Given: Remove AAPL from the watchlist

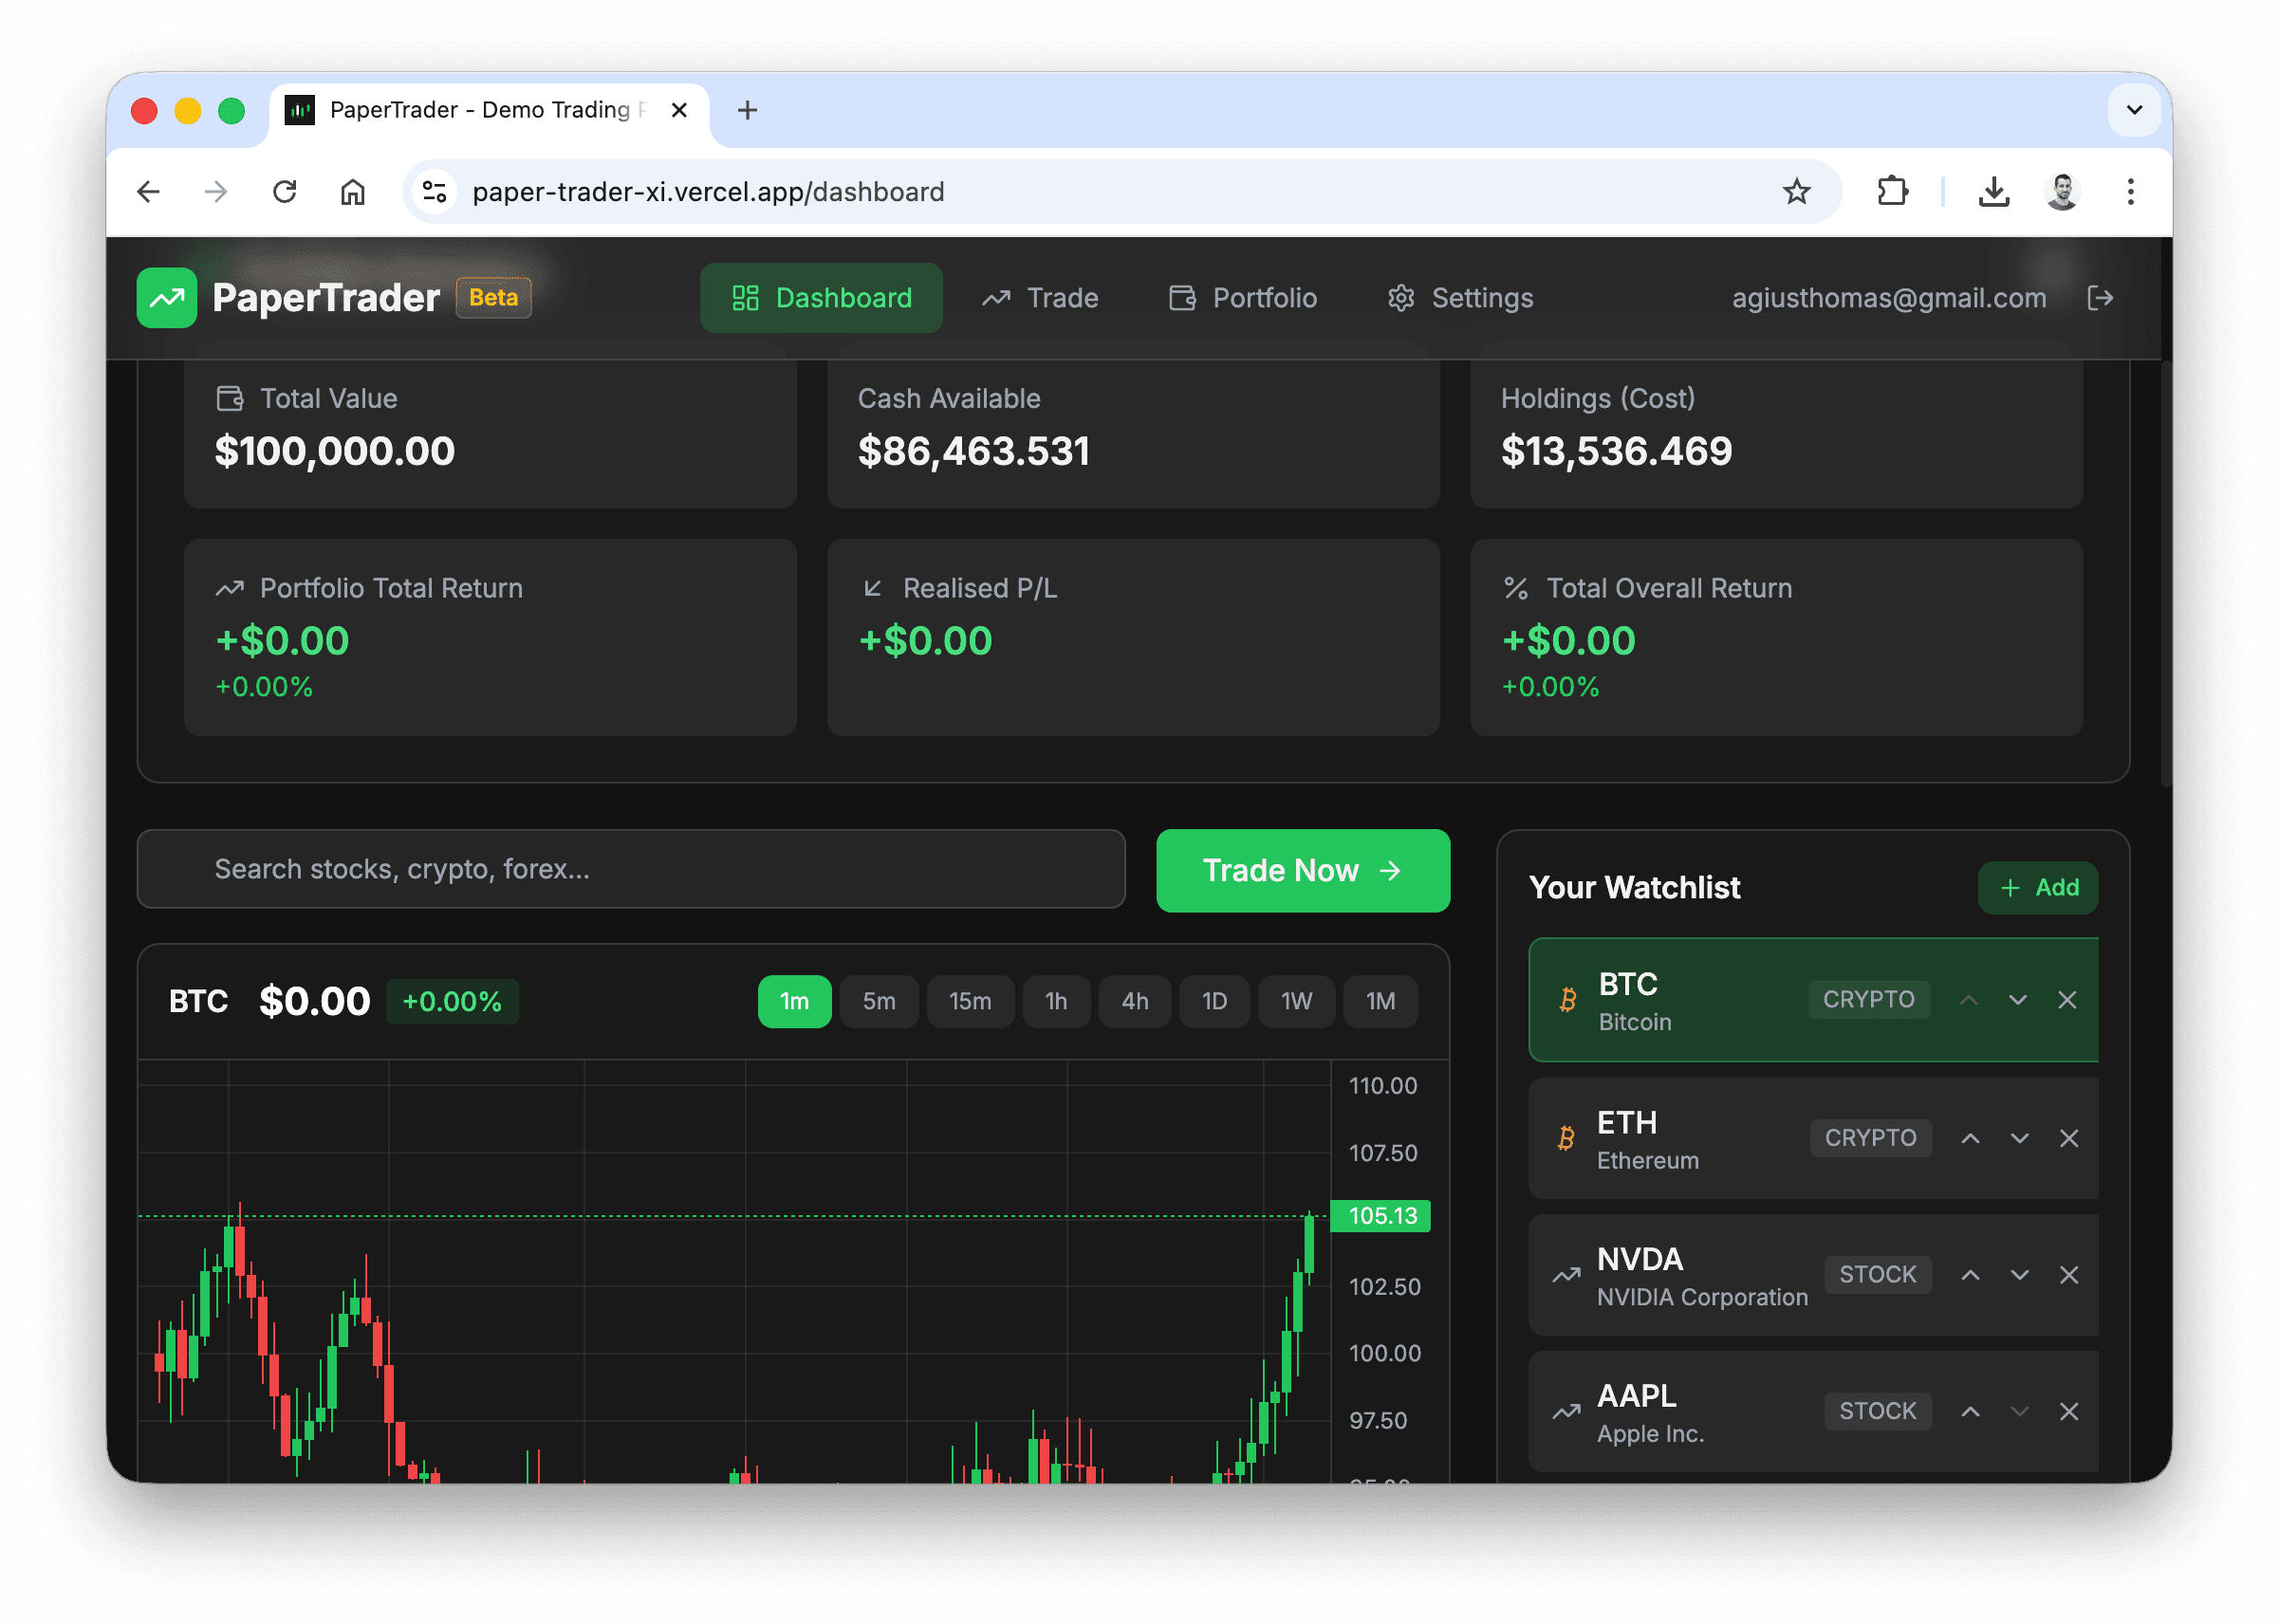Looking at the screenshot, I should [x=2067, y=1411].
